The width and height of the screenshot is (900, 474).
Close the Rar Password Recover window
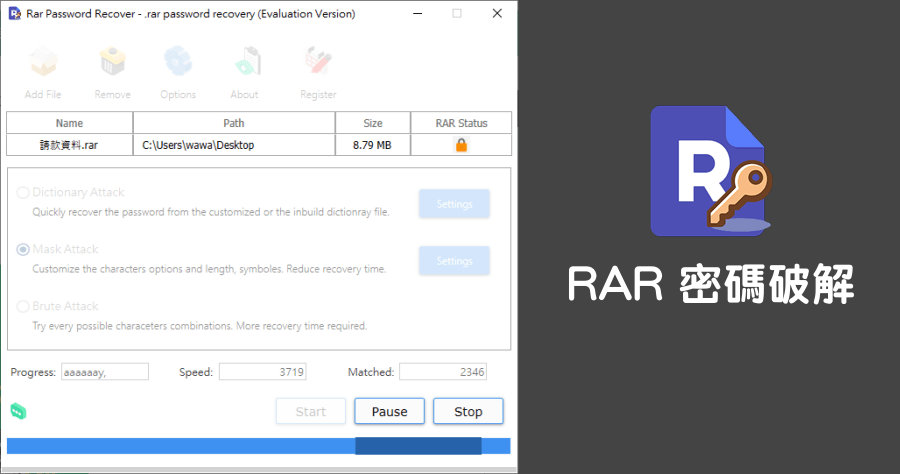[497, 14]
